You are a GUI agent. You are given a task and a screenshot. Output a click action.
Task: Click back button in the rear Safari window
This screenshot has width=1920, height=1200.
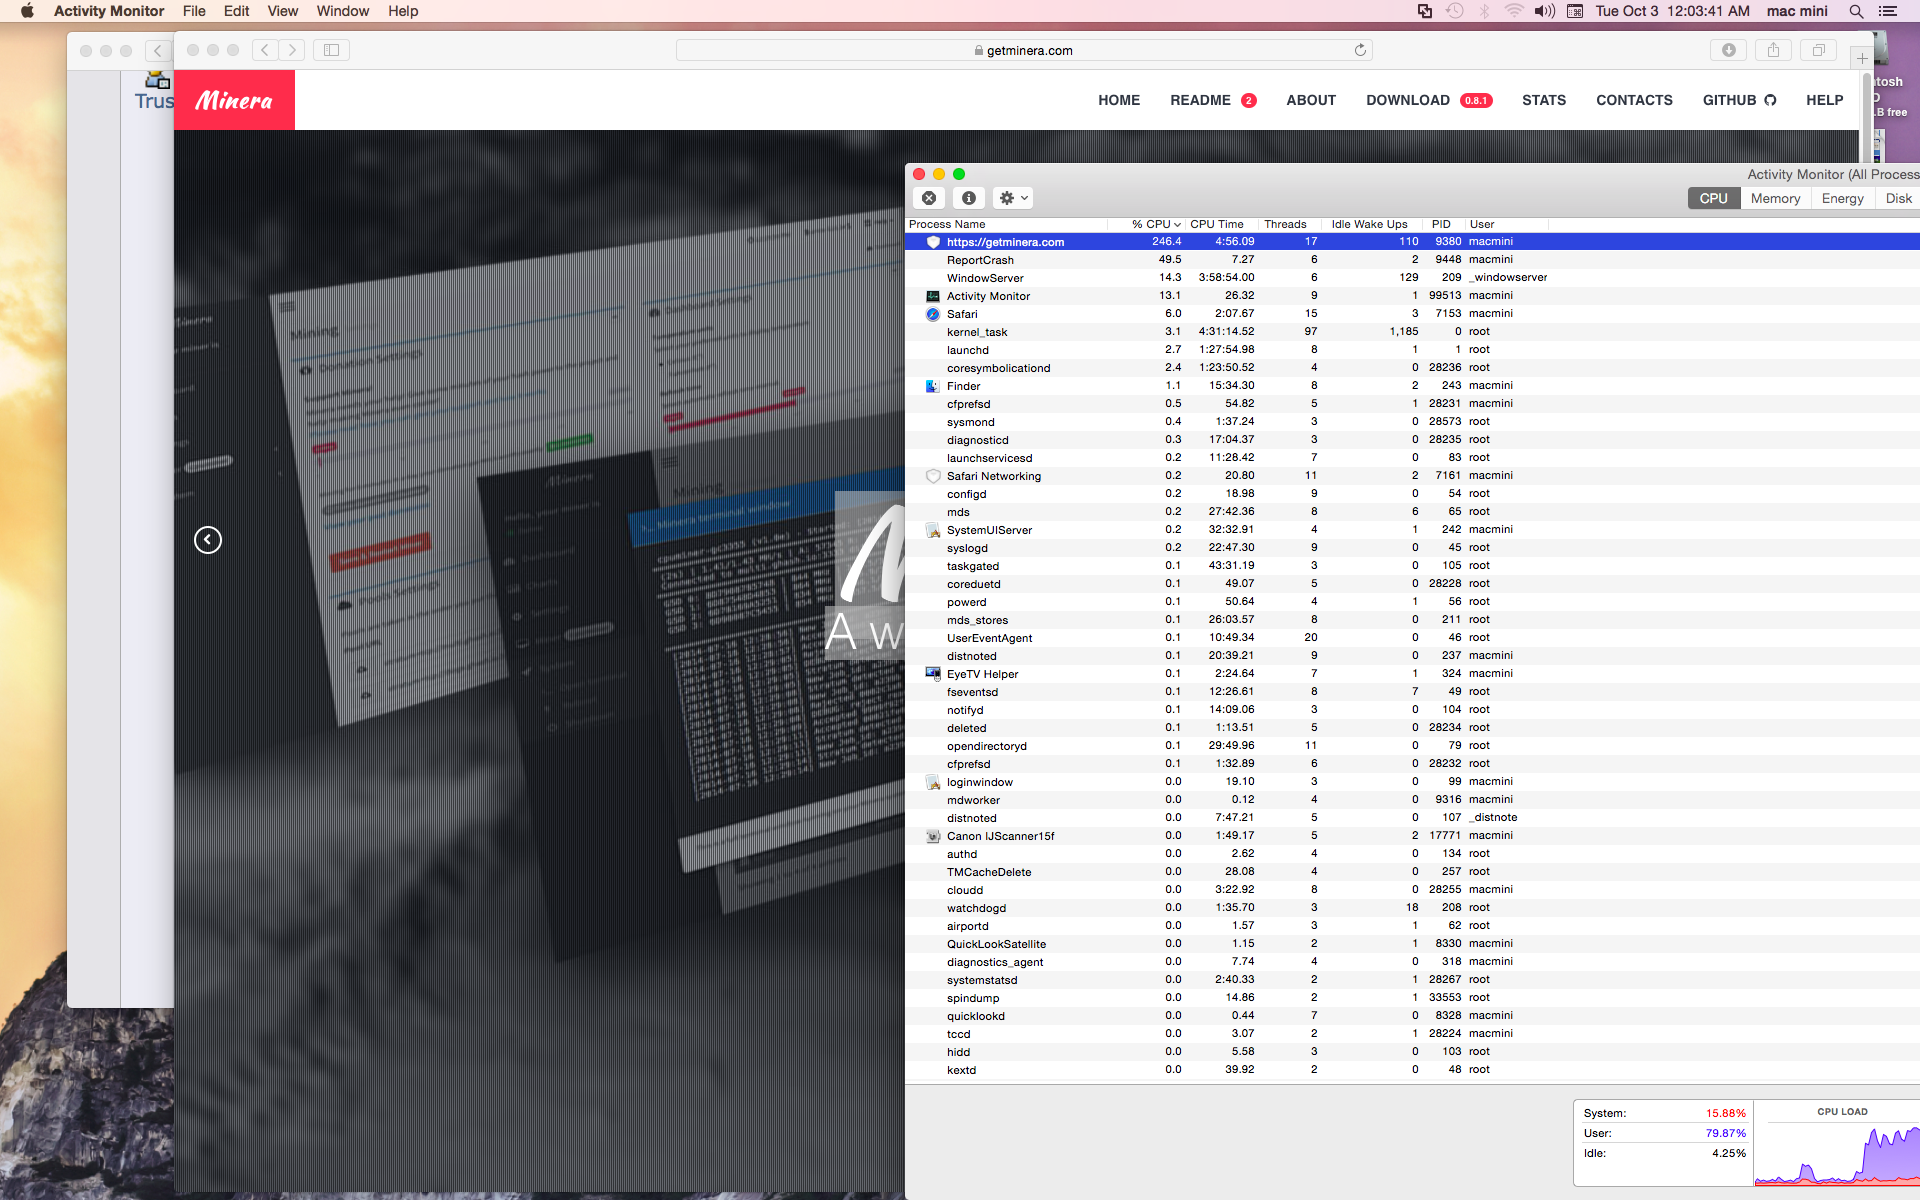(157, 50)
